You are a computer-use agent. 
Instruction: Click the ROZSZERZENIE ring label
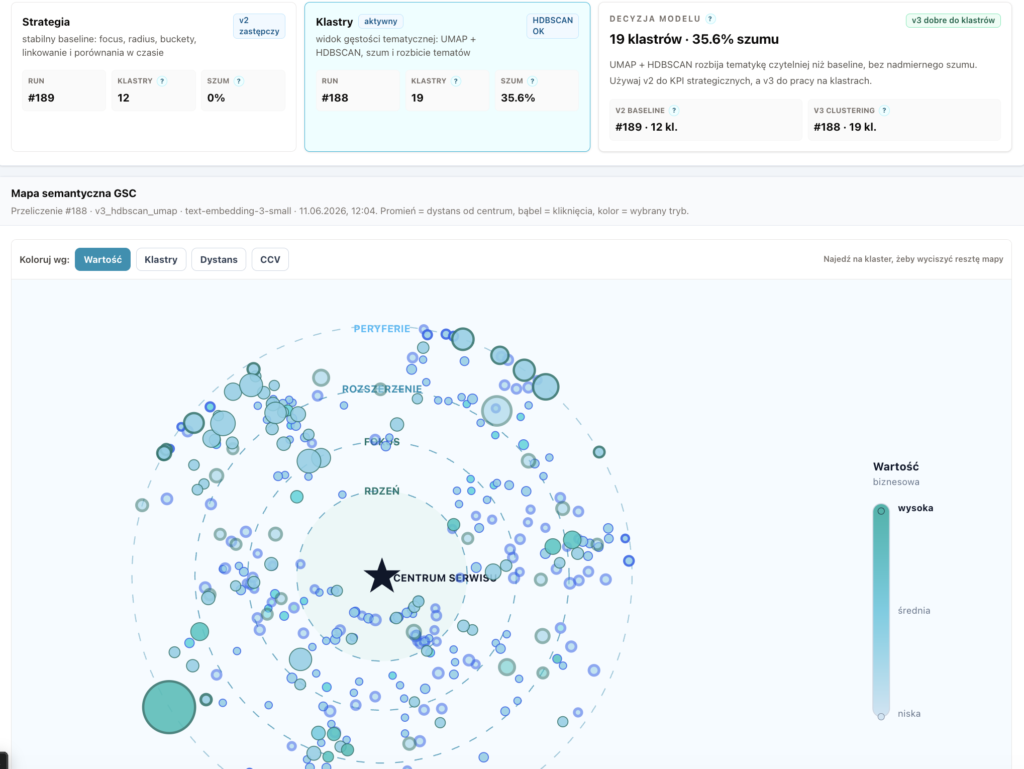click(382, 389)
